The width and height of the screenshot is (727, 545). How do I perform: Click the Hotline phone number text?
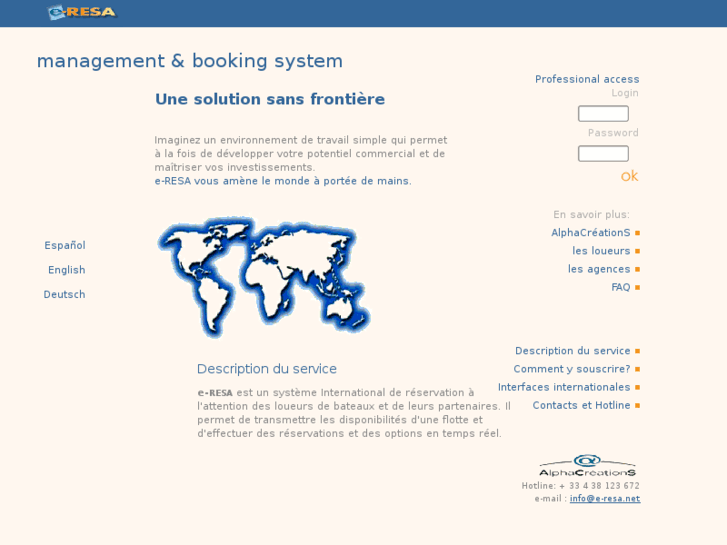[x=580, y=486]
